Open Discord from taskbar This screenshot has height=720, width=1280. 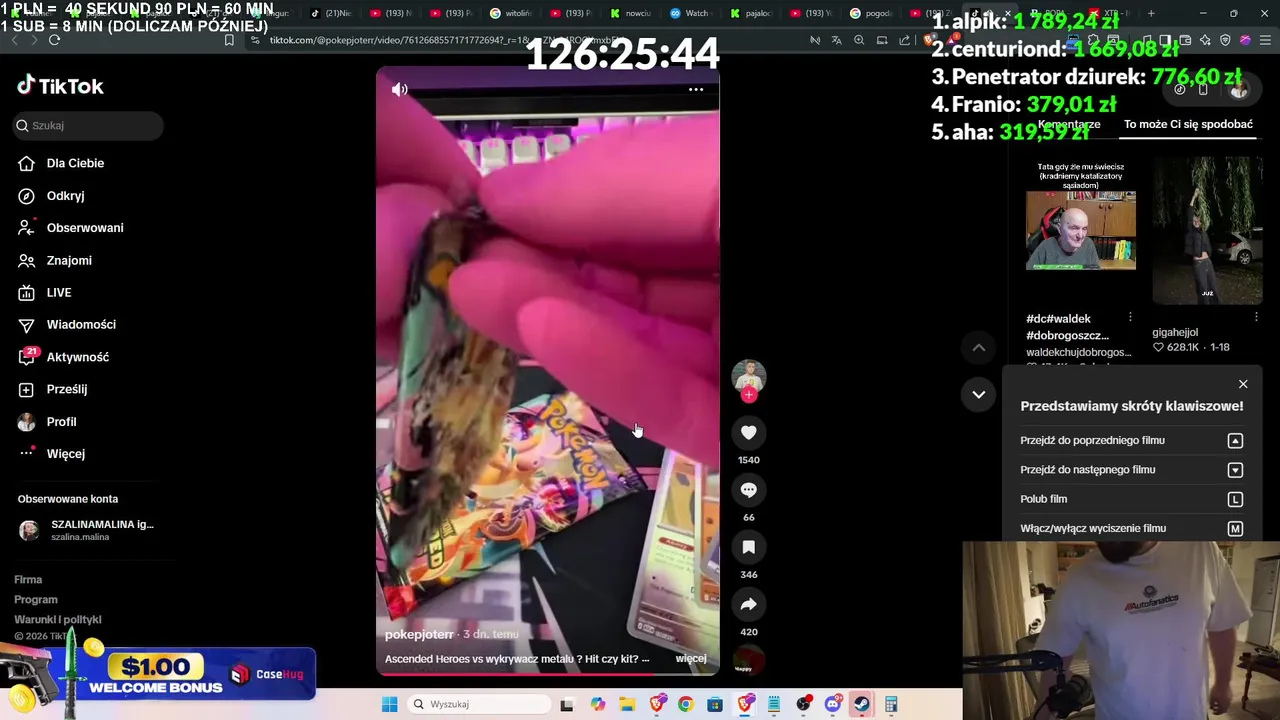tap(833, 704)
